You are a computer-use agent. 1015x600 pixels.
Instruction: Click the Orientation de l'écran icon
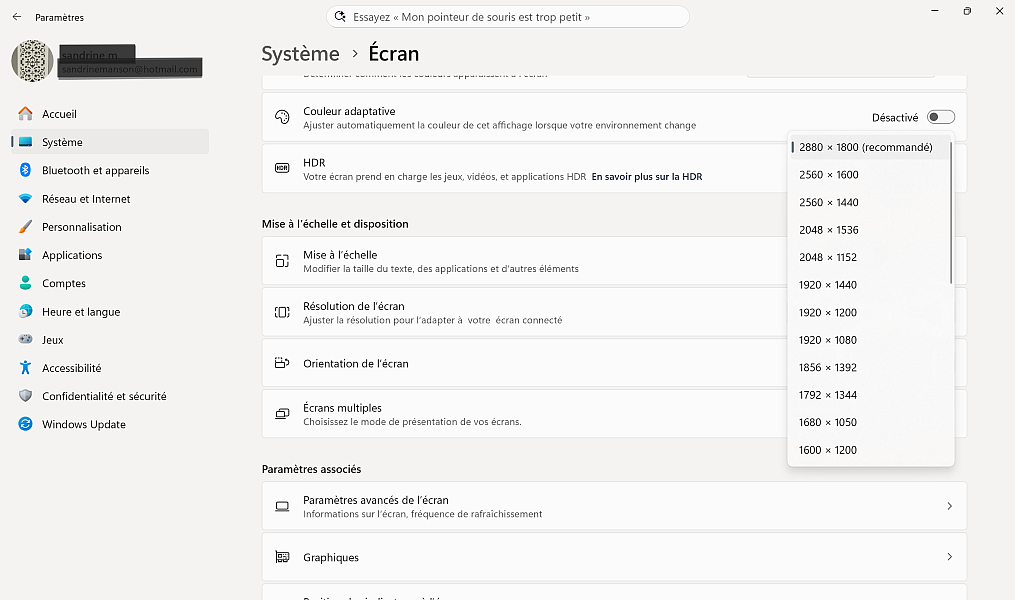click(x=282, y=363)
